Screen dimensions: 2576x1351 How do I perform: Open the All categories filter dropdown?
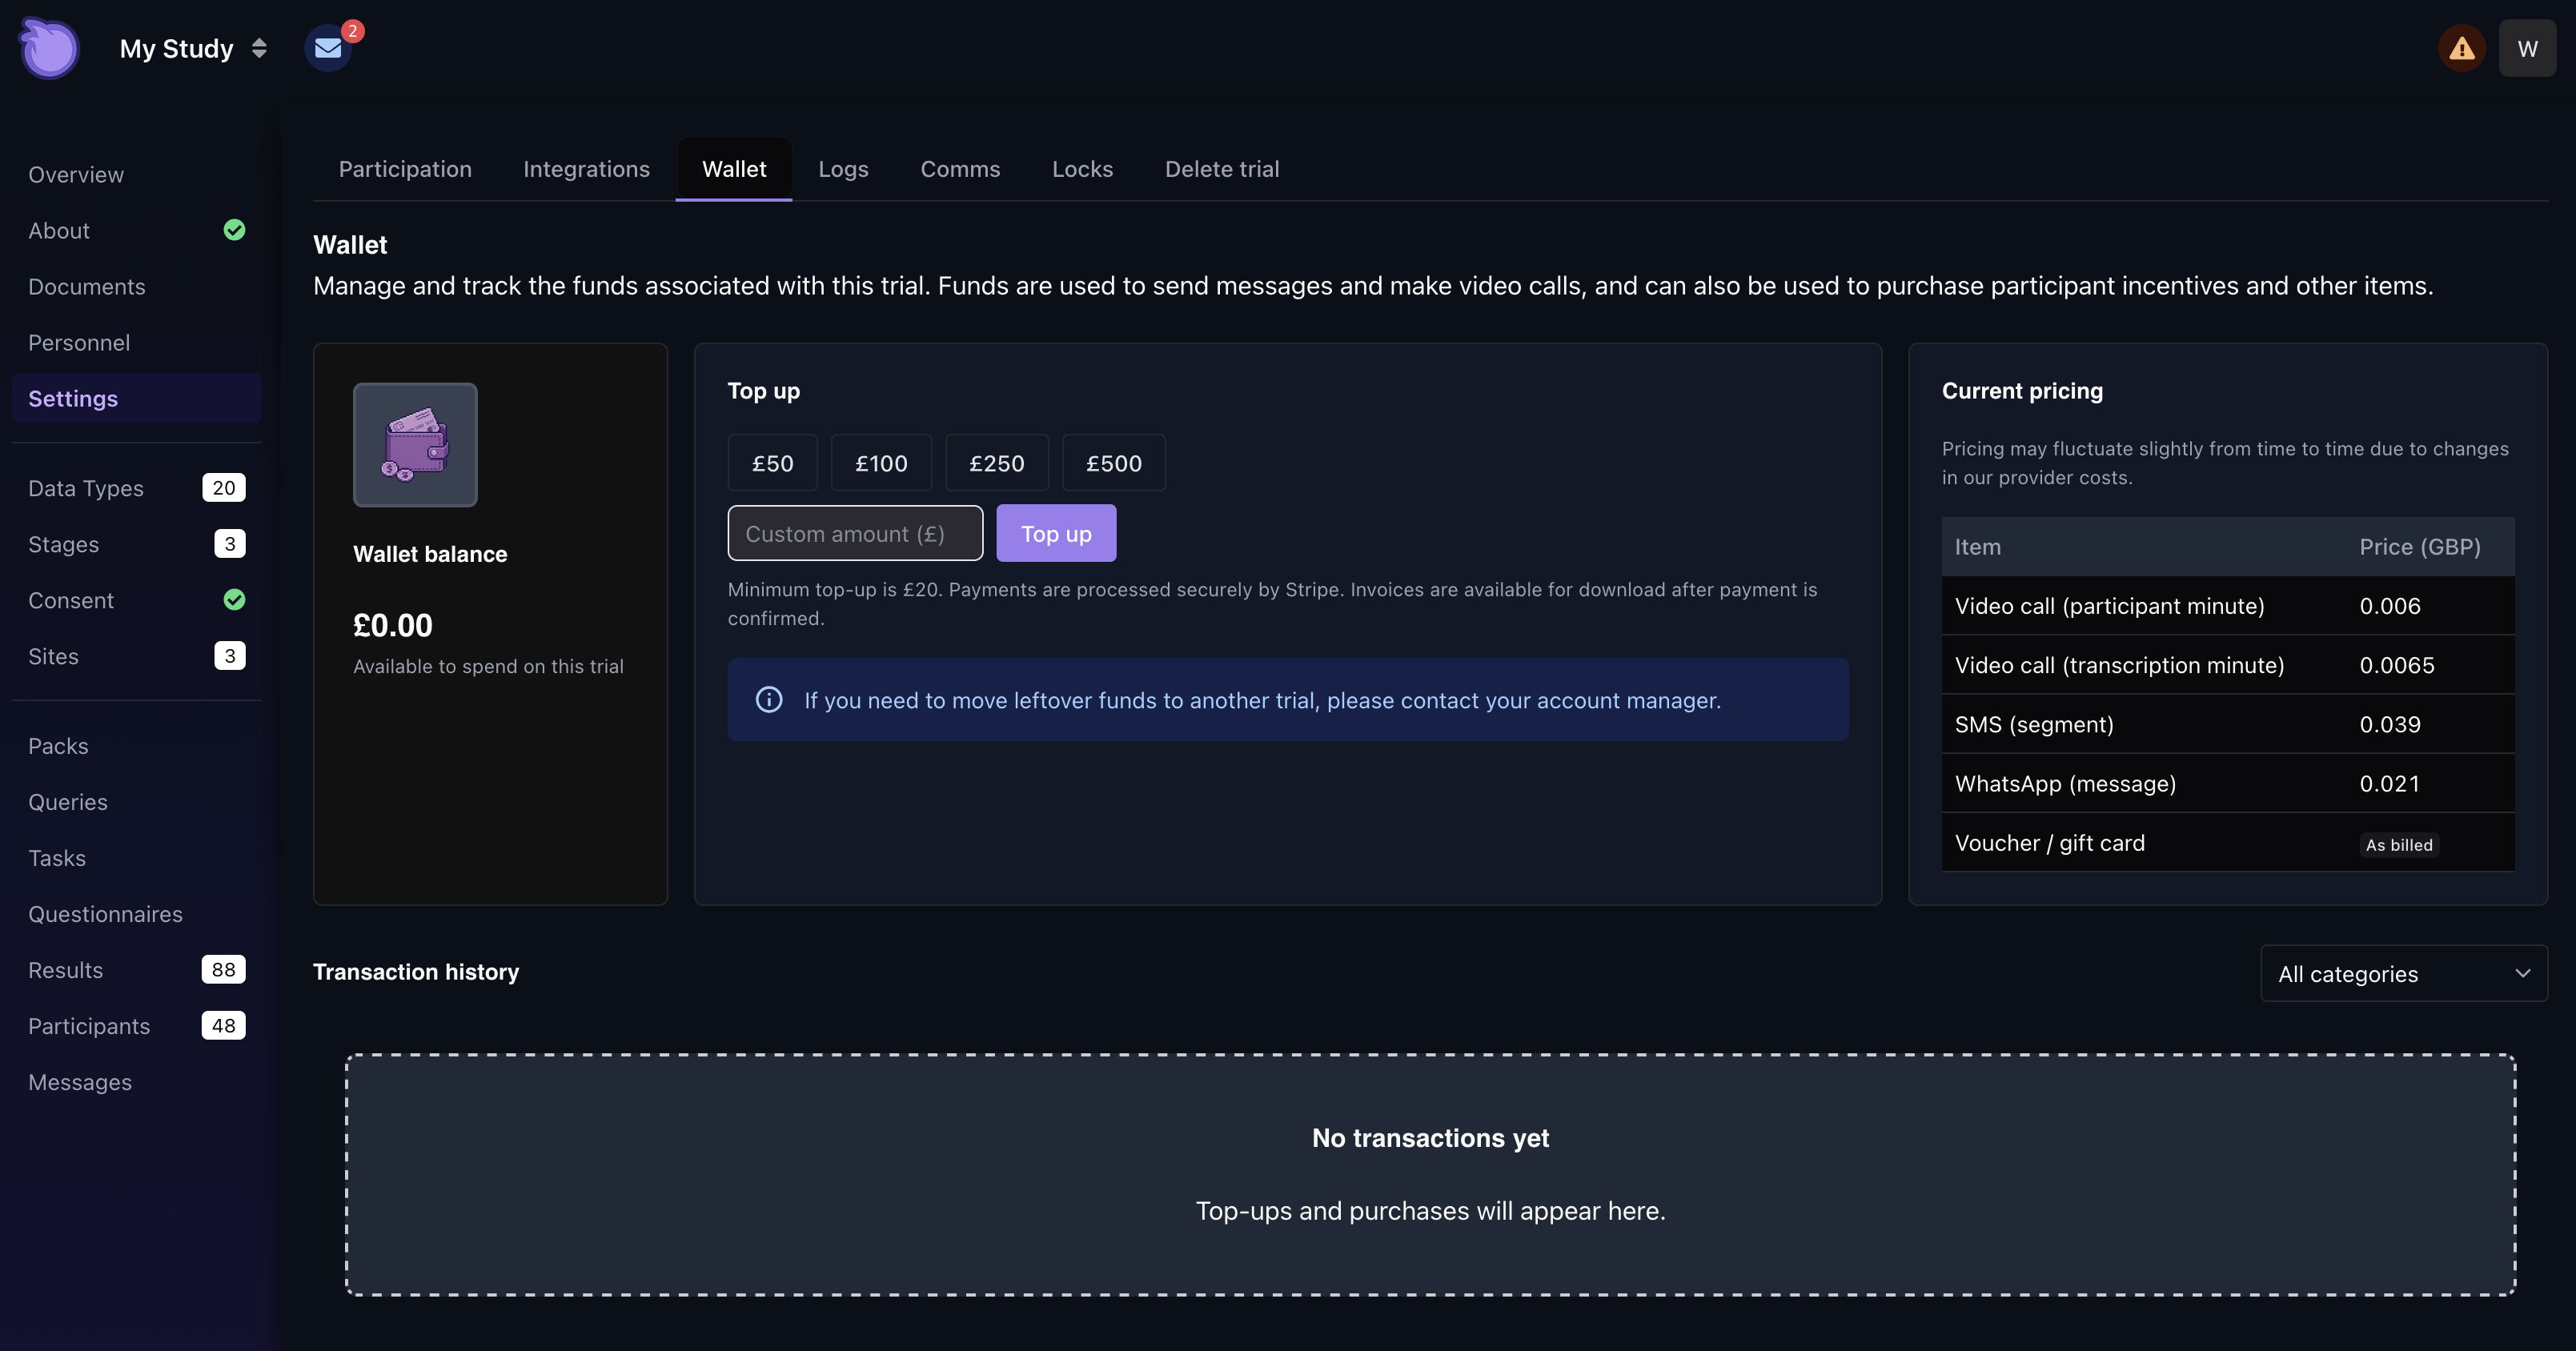tap(2403, 974)
